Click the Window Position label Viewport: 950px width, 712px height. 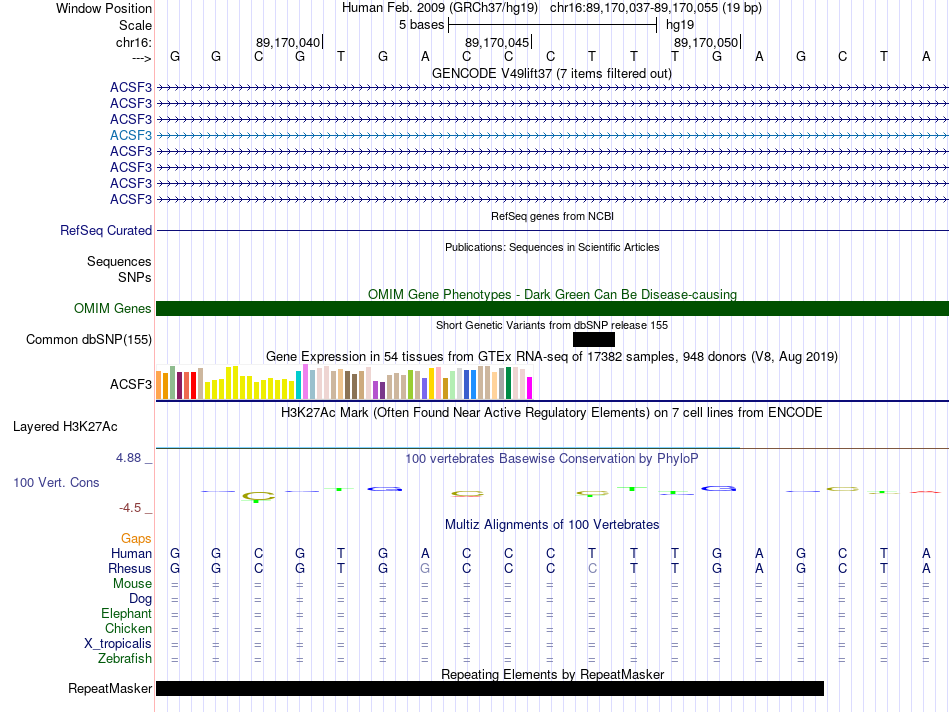click(104, 8)
